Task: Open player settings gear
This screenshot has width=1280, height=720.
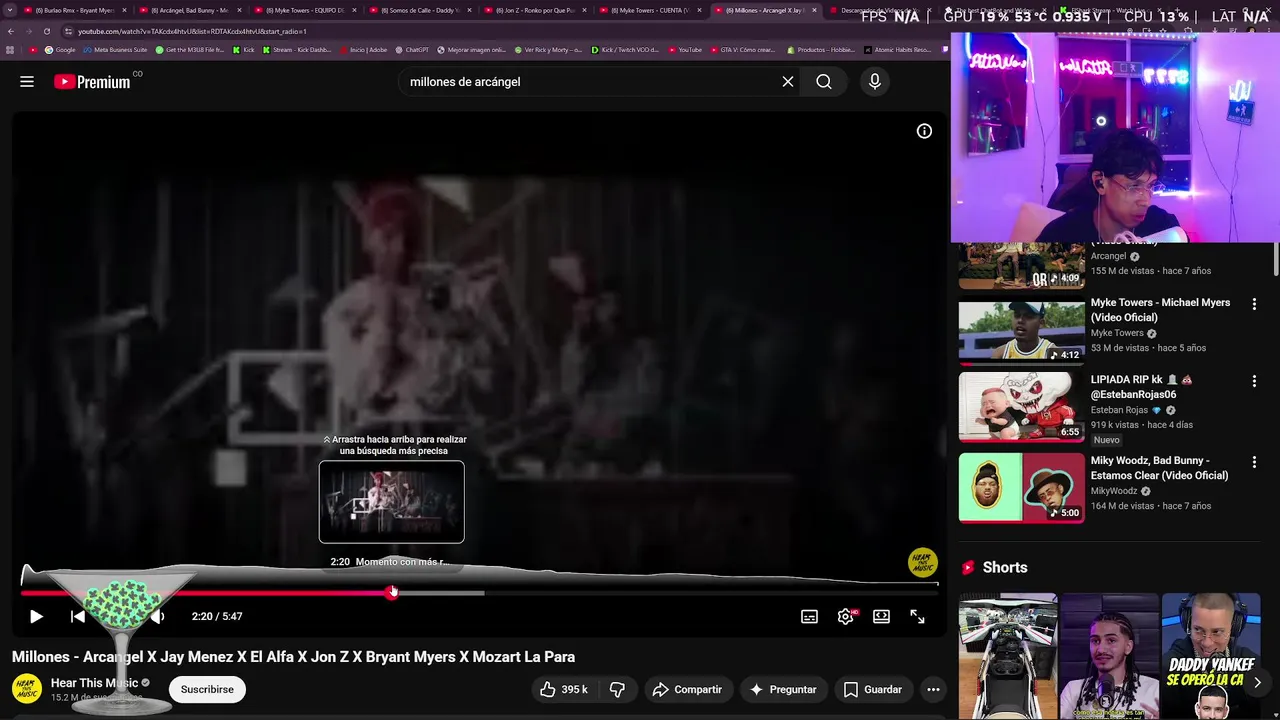Action: (846, 617)
